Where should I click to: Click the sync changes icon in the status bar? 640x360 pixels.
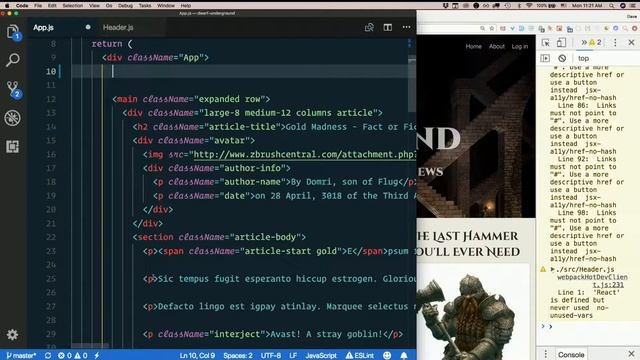pyautogui.click(x=48, y=356)
